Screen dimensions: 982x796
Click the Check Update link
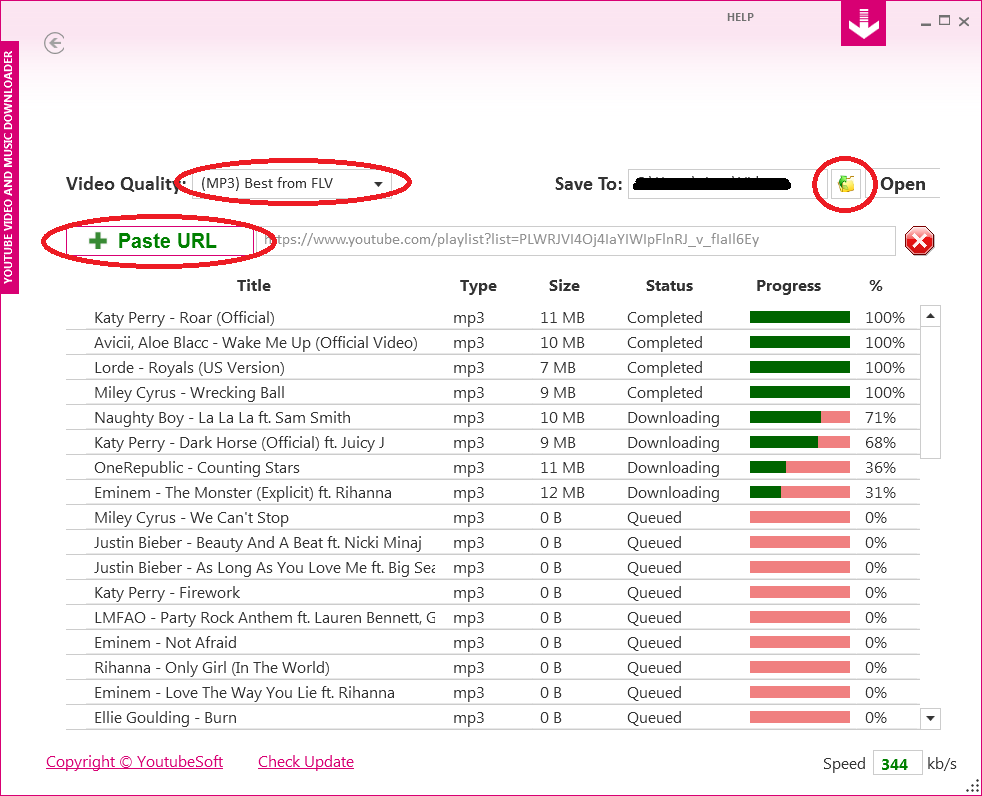pyautogui.click(x=306, y=762)
